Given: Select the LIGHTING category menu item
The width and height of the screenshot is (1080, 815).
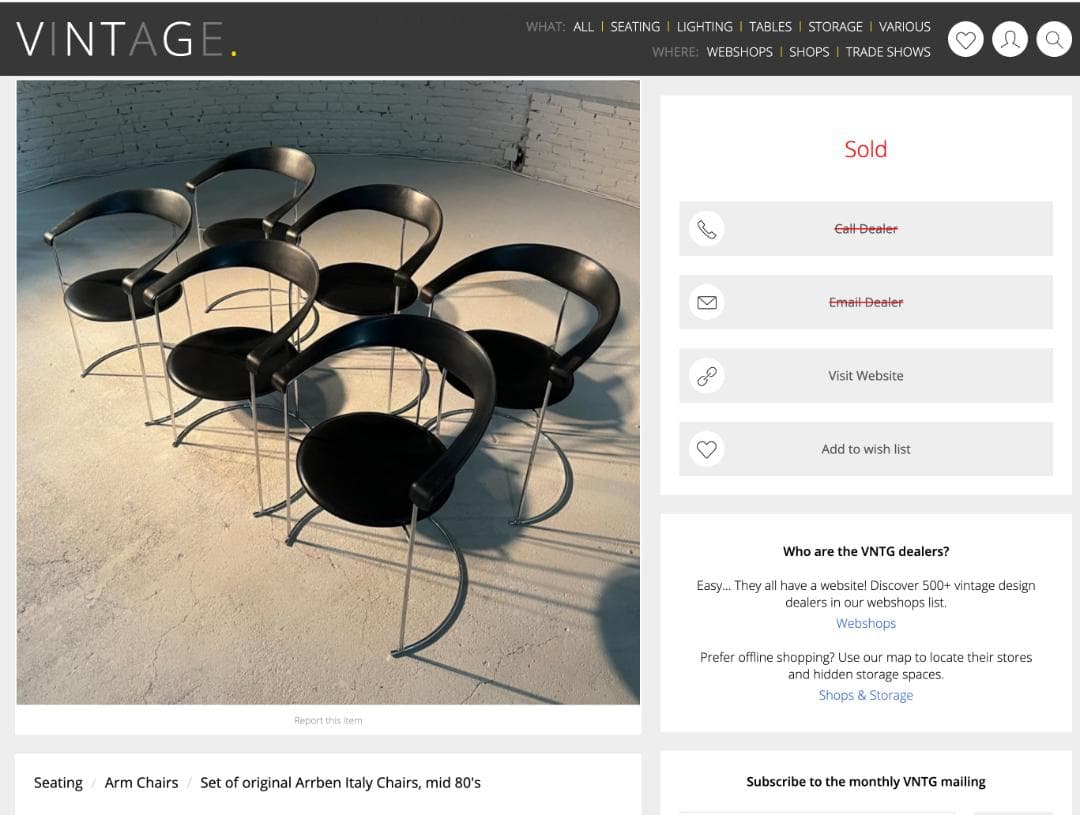Looking at the screenshot, I should point(704,27).
